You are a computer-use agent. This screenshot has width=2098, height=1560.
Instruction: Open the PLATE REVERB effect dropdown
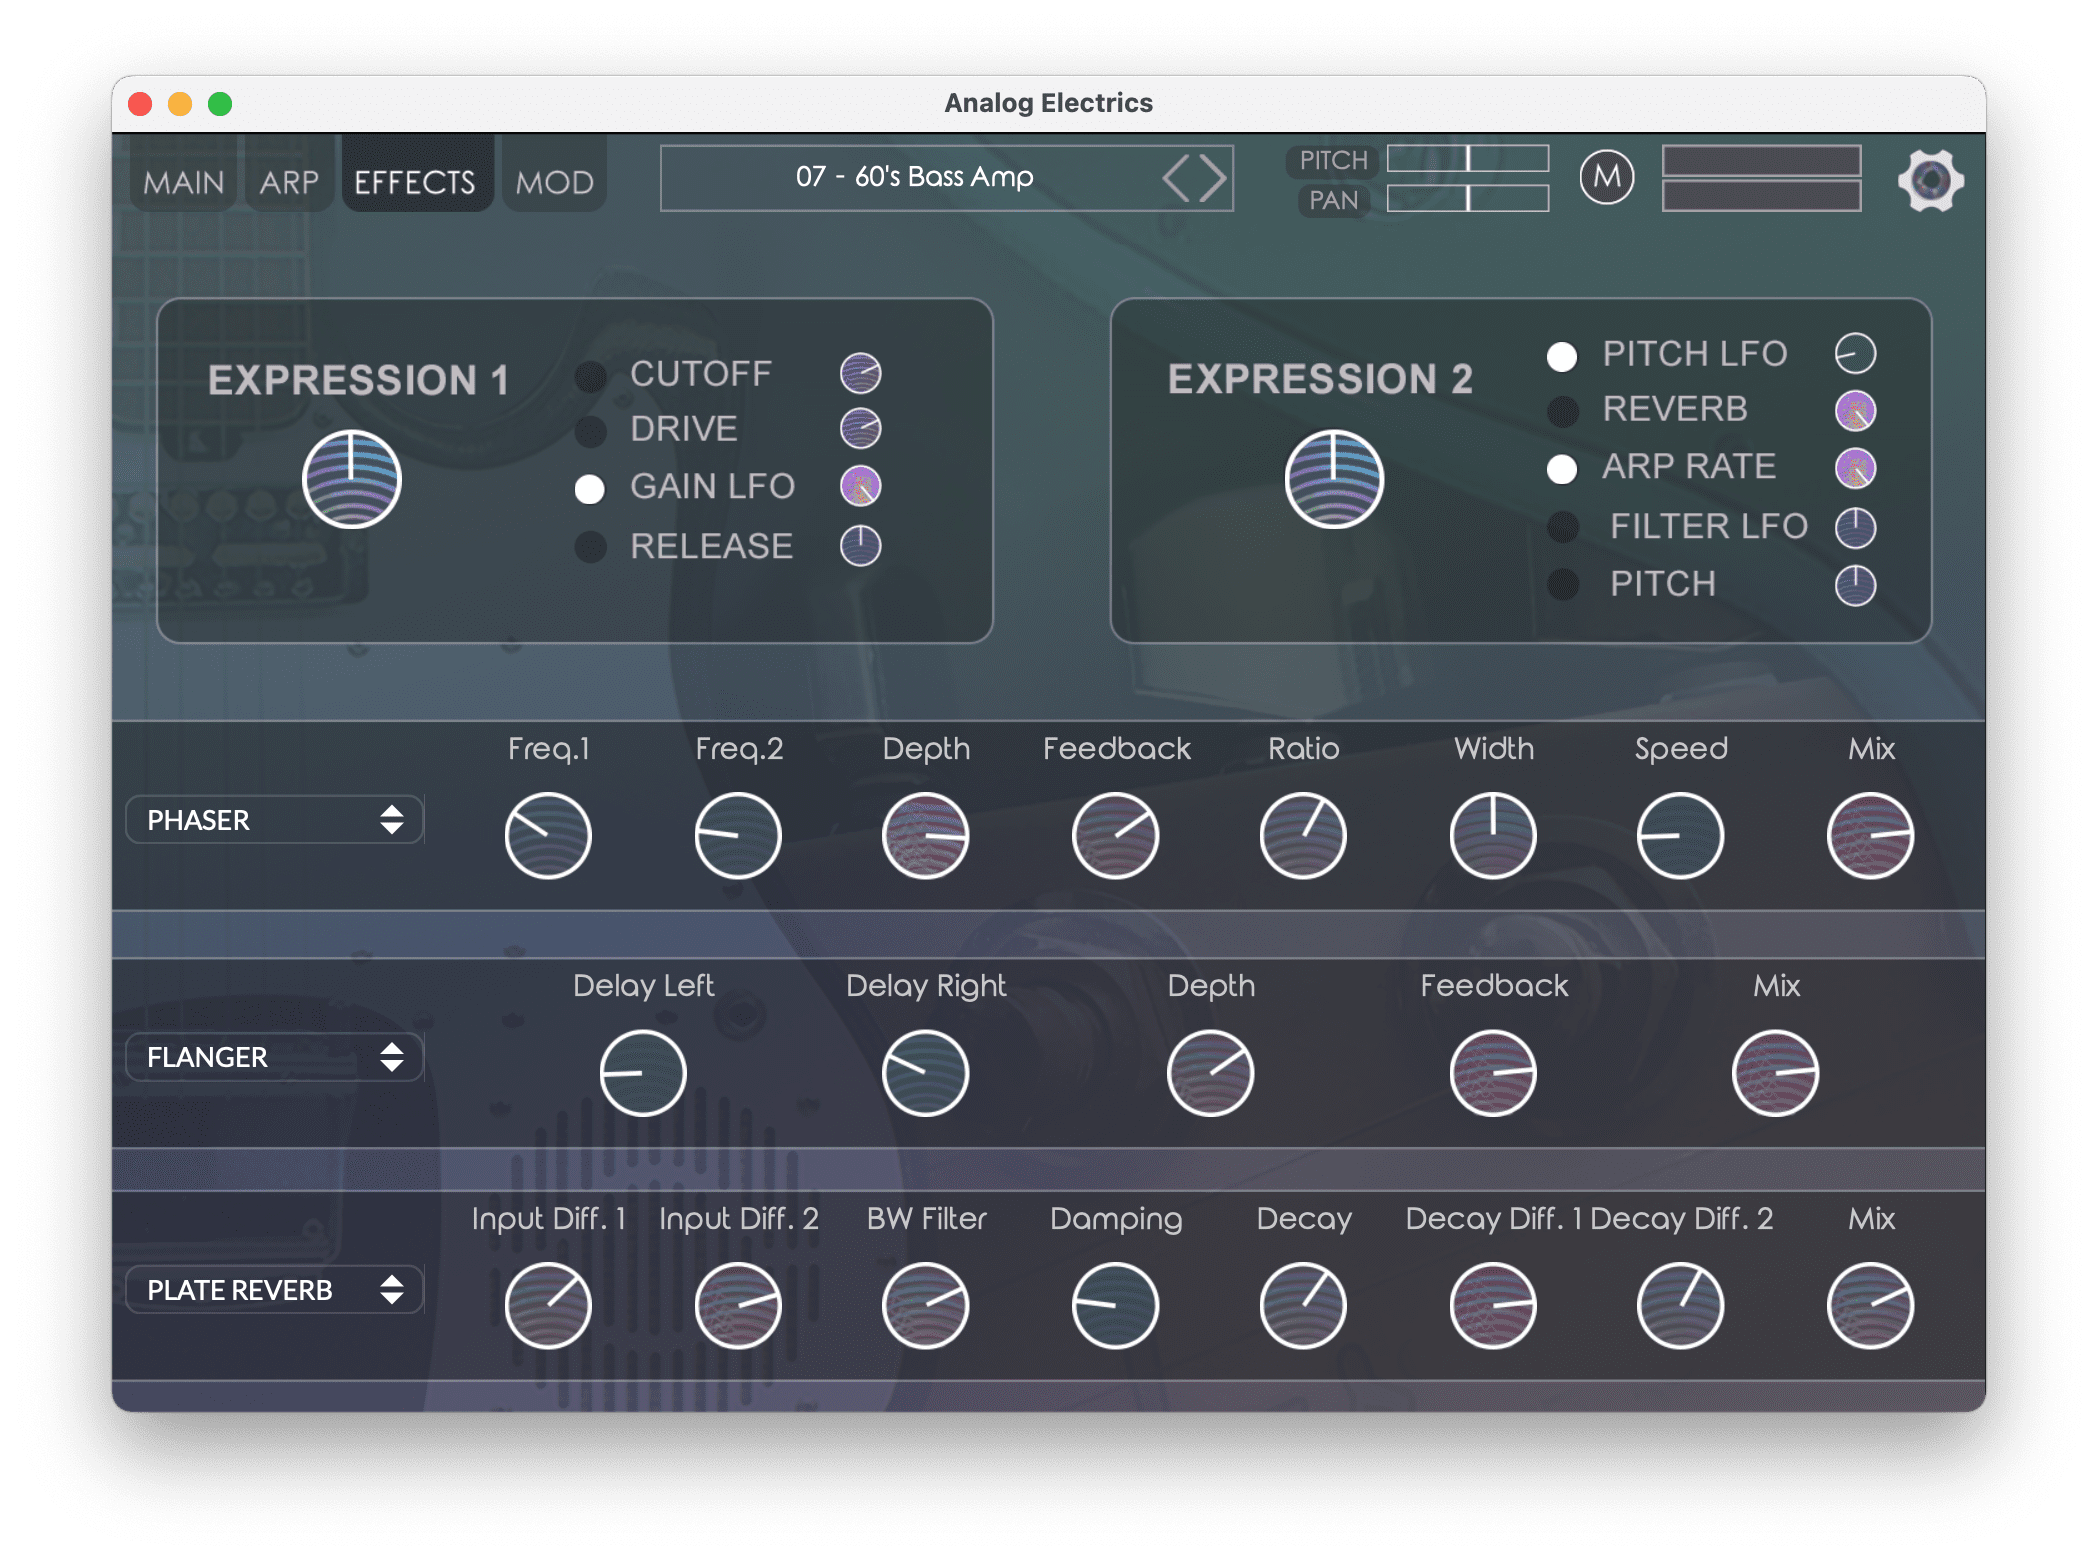point(274,1290)
